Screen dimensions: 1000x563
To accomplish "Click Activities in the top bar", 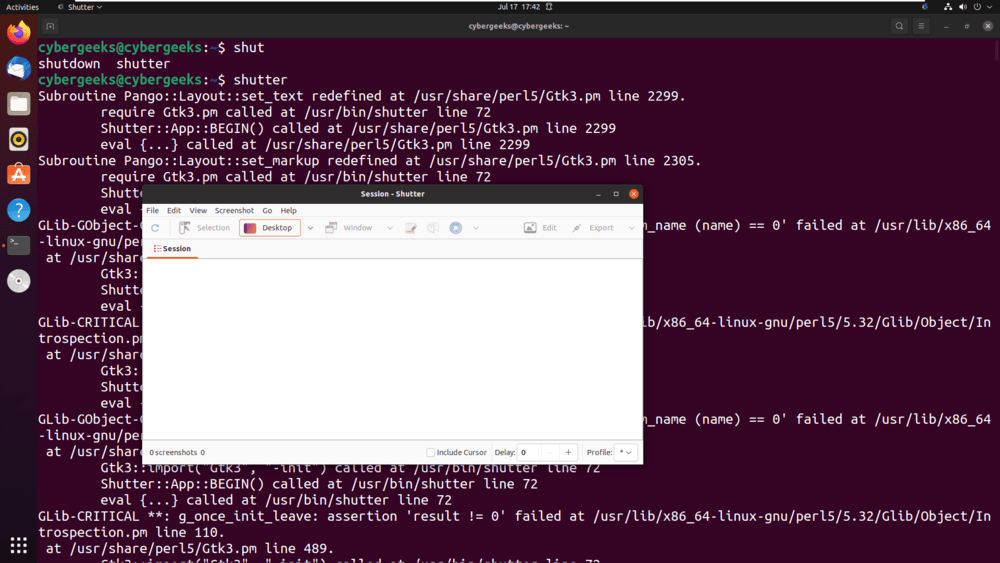I will 22,7.
